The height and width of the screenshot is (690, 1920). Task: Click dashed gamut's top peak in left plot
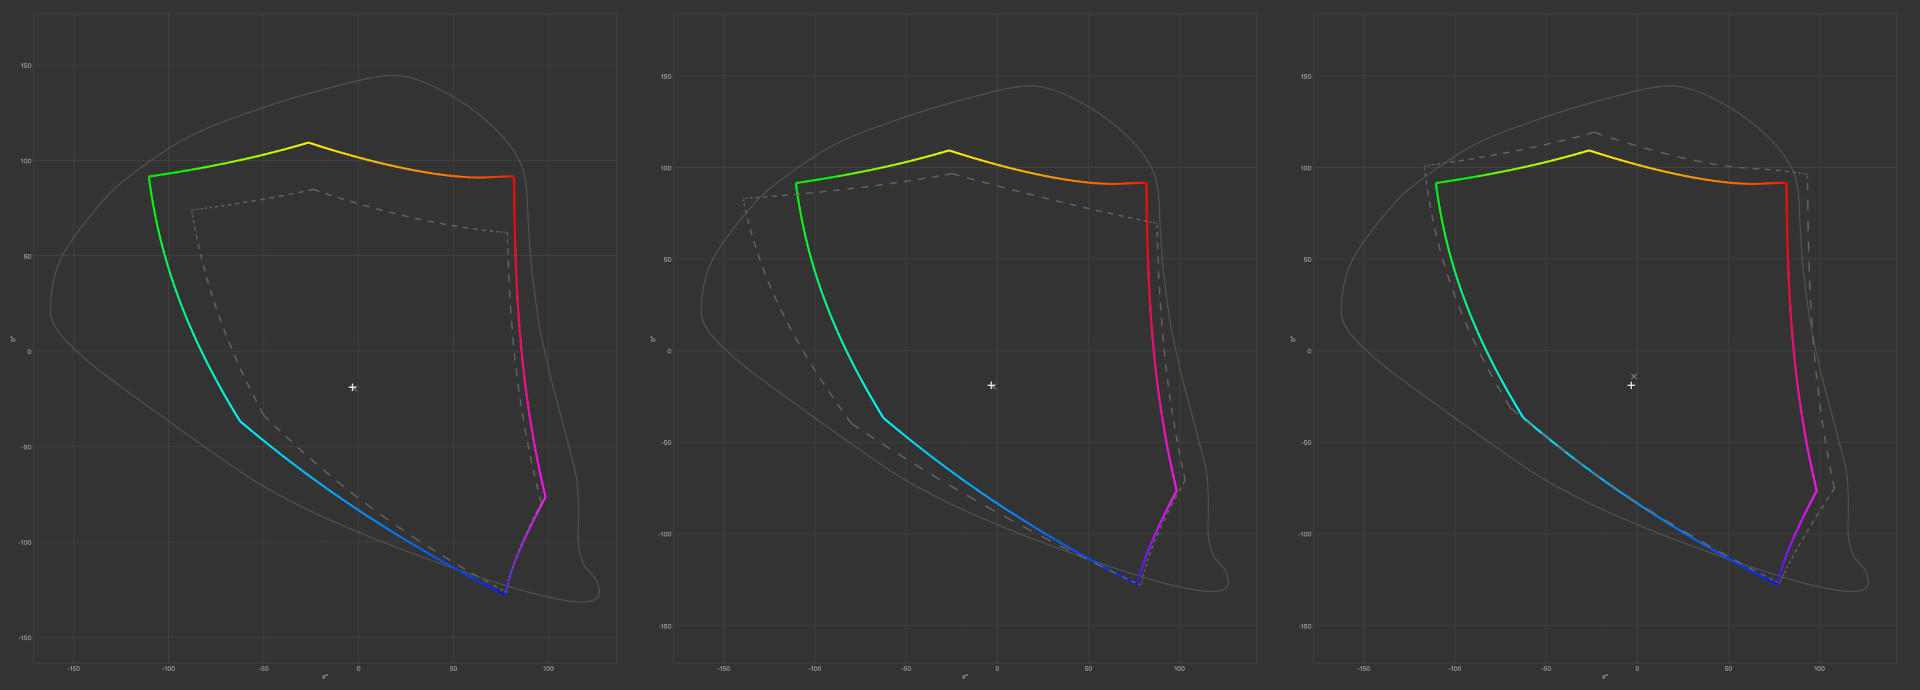pos(313,189)
